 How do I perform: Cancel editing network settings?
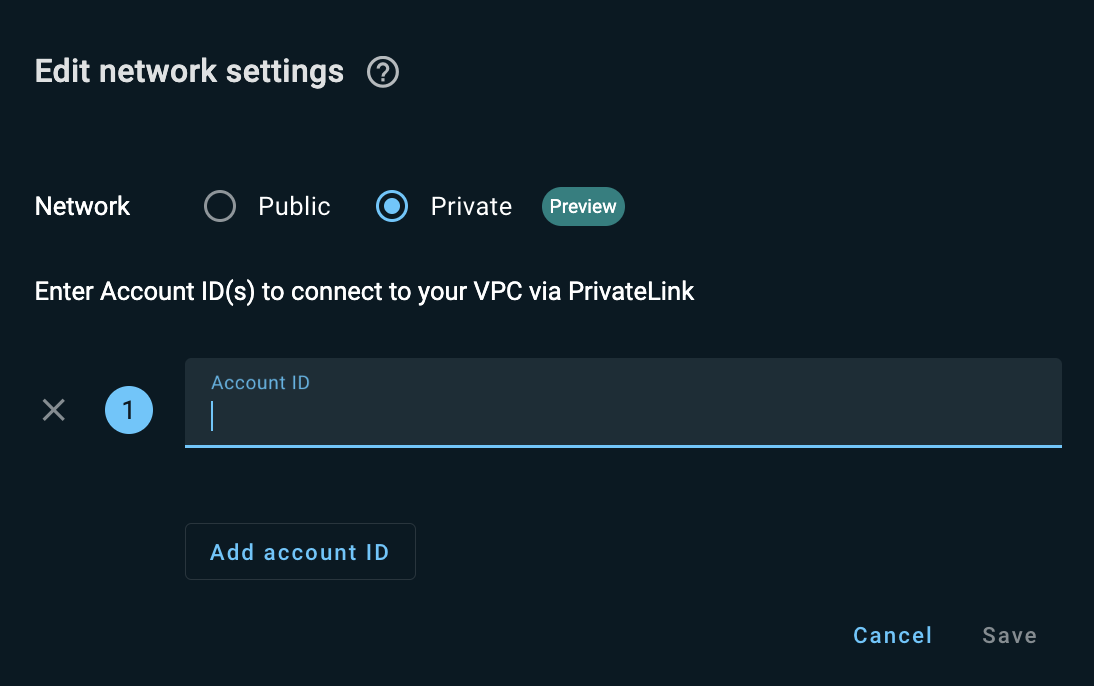coord(892,635)
